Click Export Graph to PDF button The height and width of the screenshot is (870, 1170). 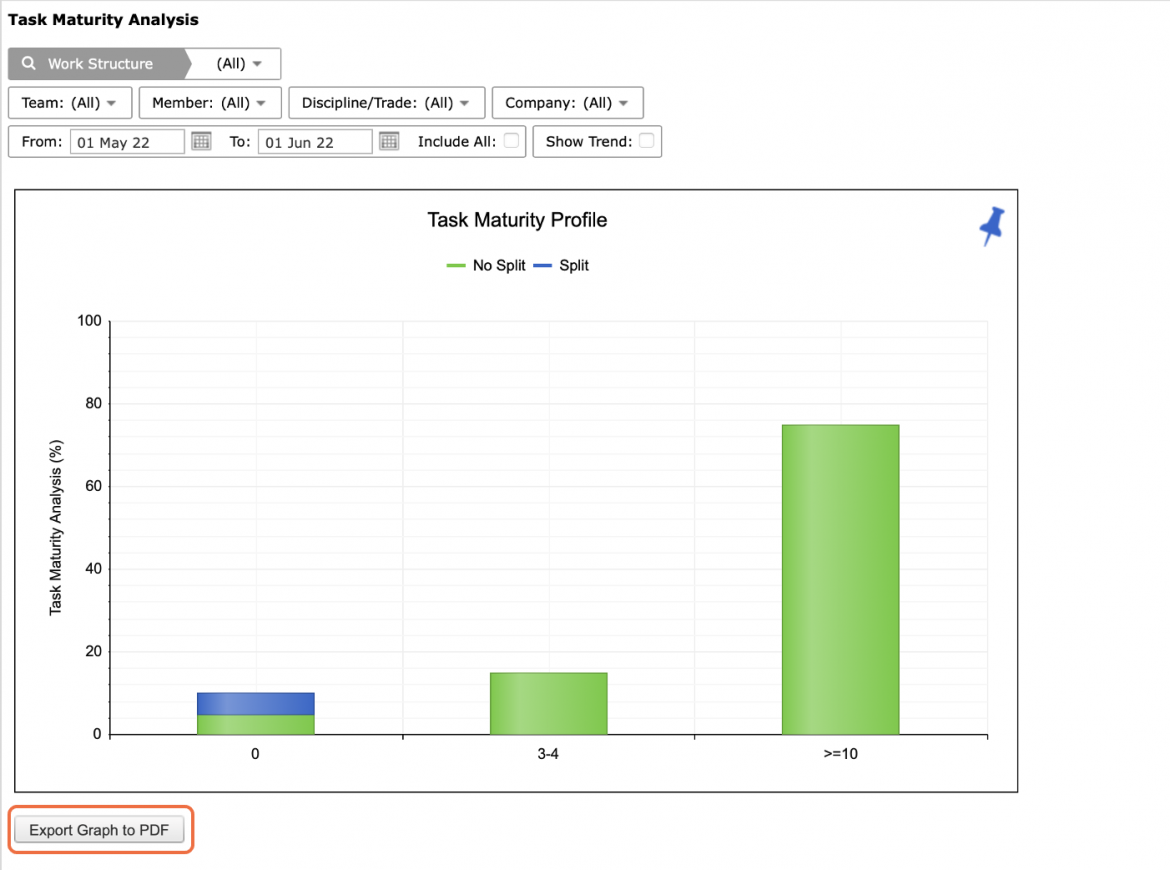[99, 830]
